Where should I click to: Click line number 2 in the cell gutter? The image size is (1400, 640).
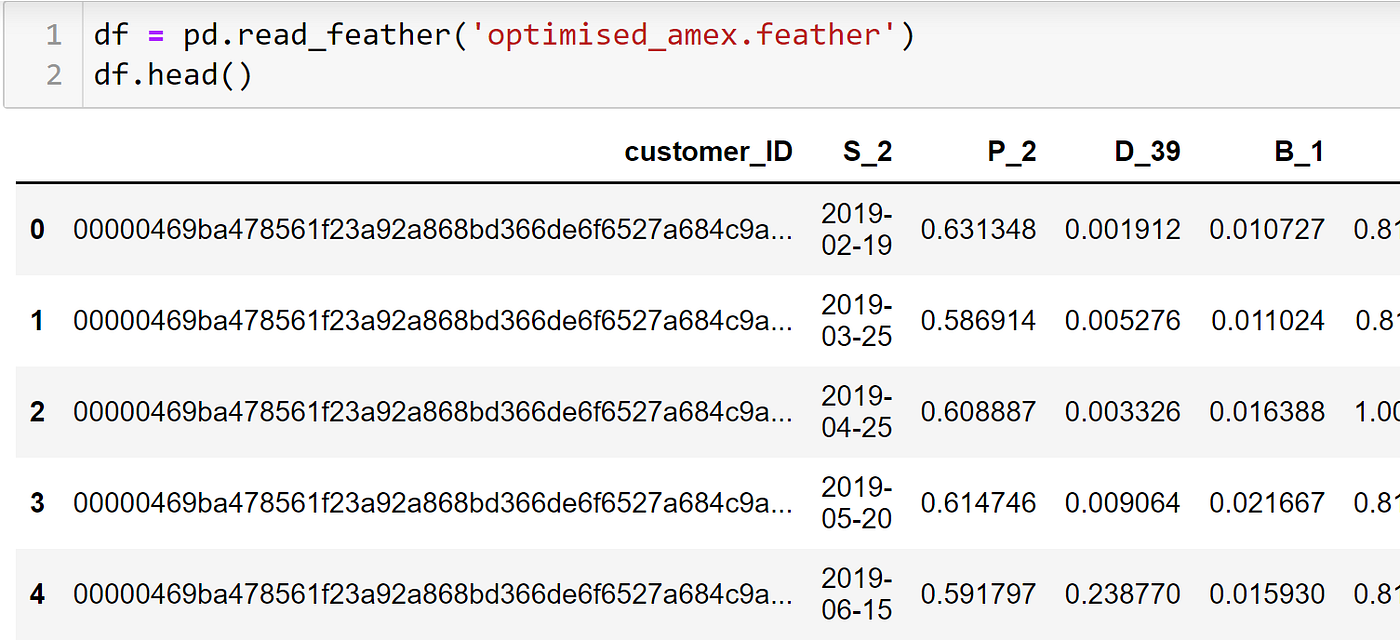pos(53,75)
